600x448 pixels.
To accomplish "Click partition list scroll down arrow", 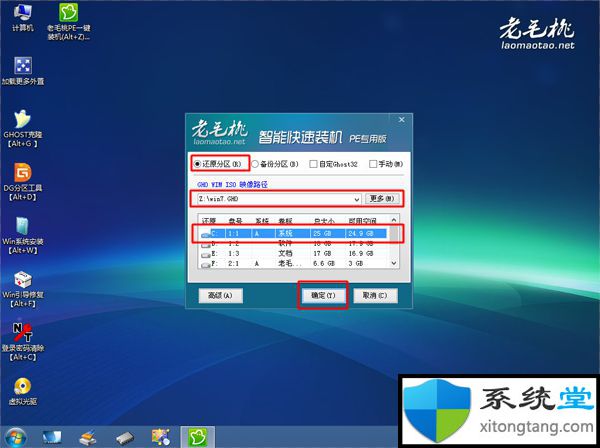I will (x=394, y=264).
